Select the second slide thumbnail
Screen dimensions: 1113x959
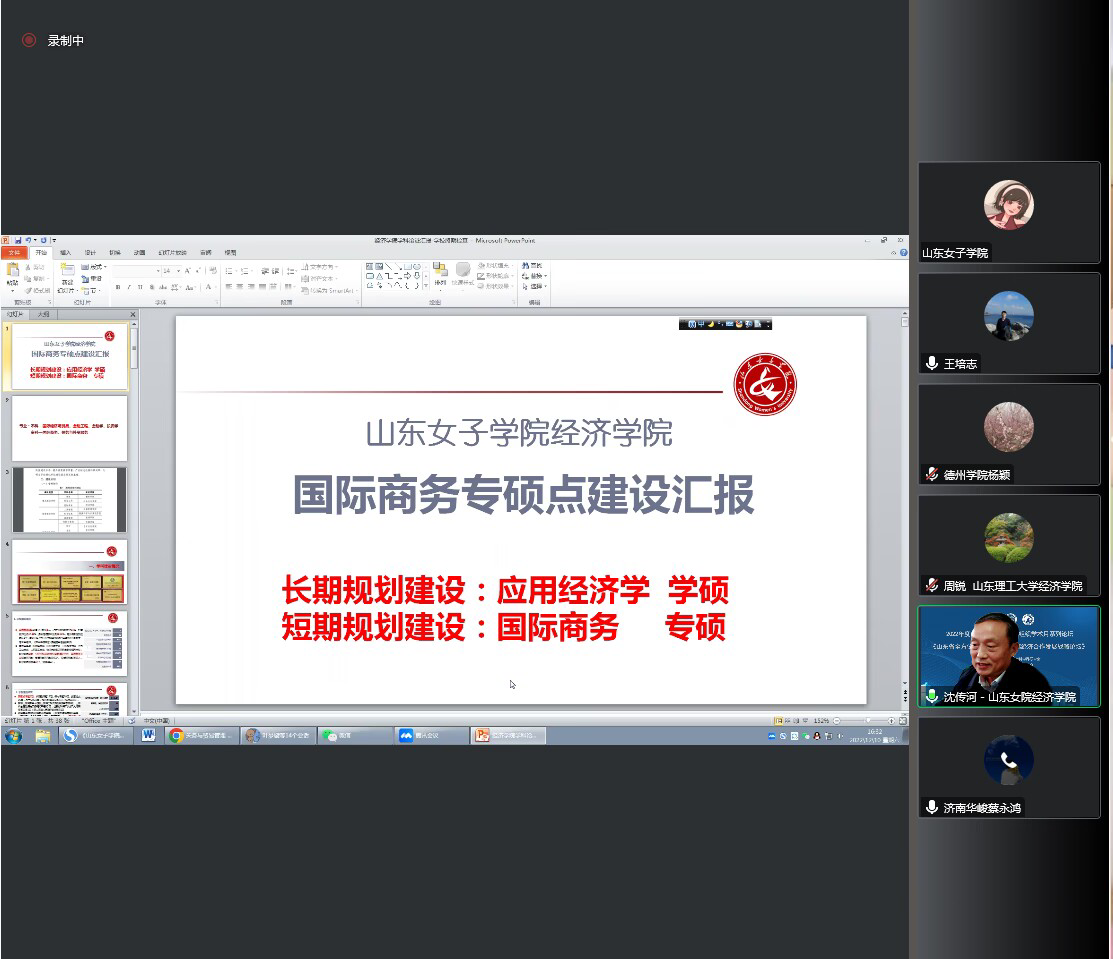coord(69,428)
